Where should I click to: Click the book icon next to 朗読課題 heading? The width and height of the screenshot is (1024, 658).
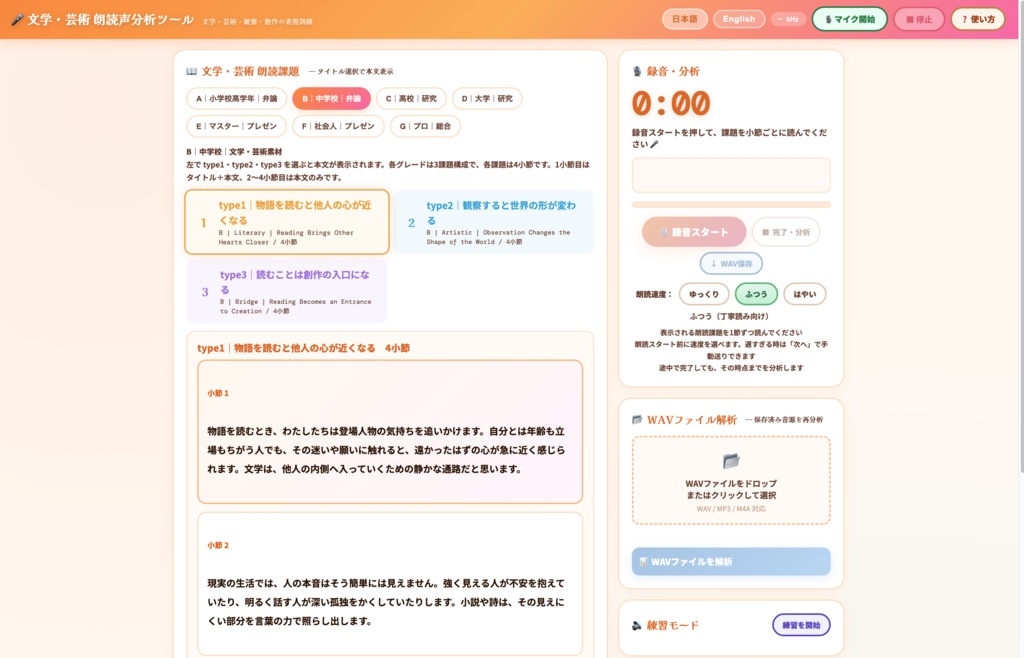[190, 71]
